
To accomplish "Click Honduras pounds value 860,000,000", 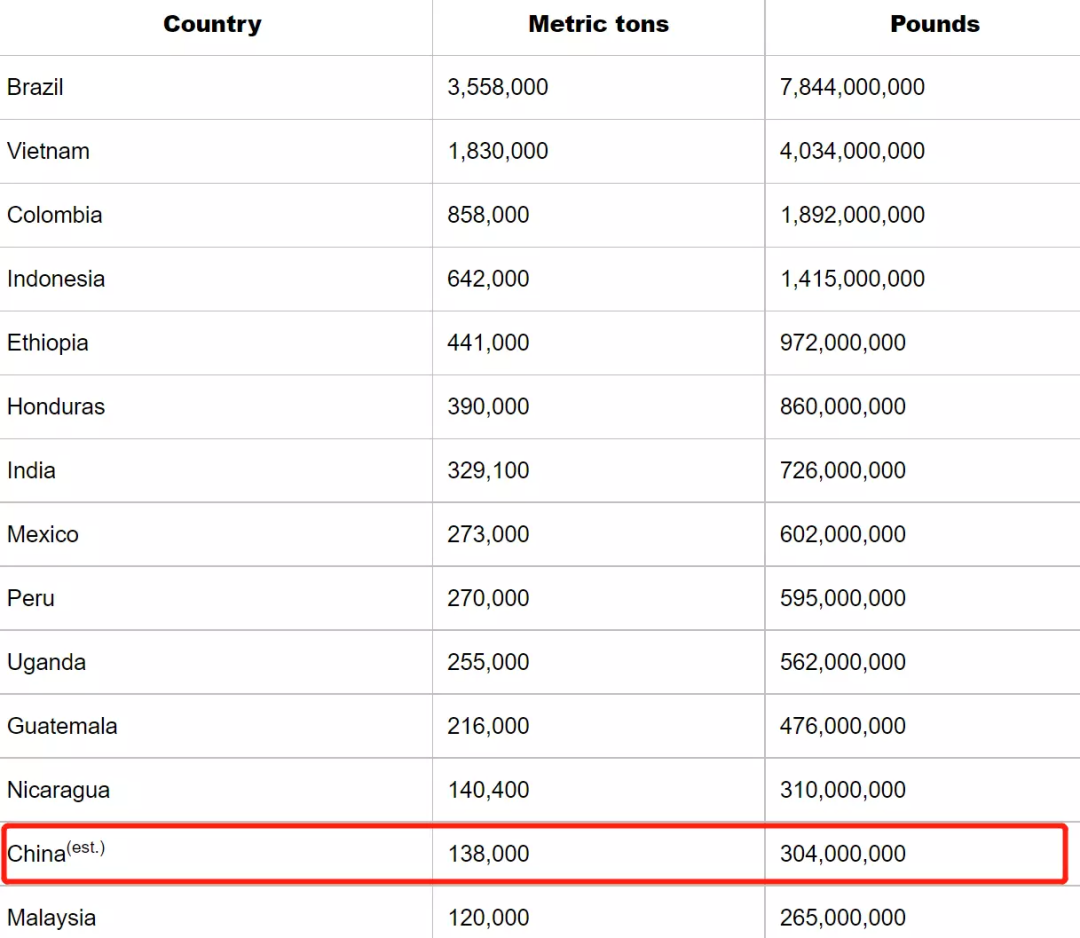I will [843, 407].
